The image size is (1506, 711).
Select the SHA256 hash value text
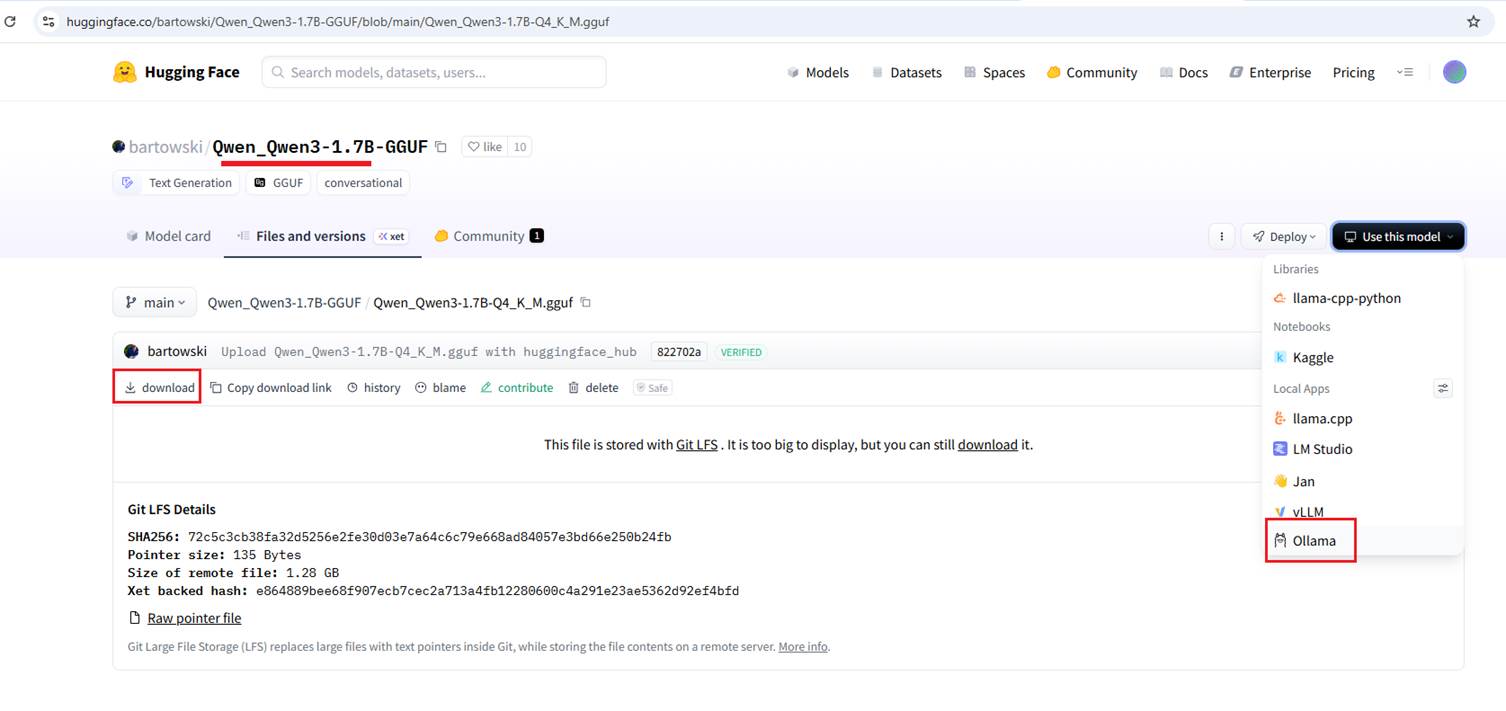[x=430, y=537]
